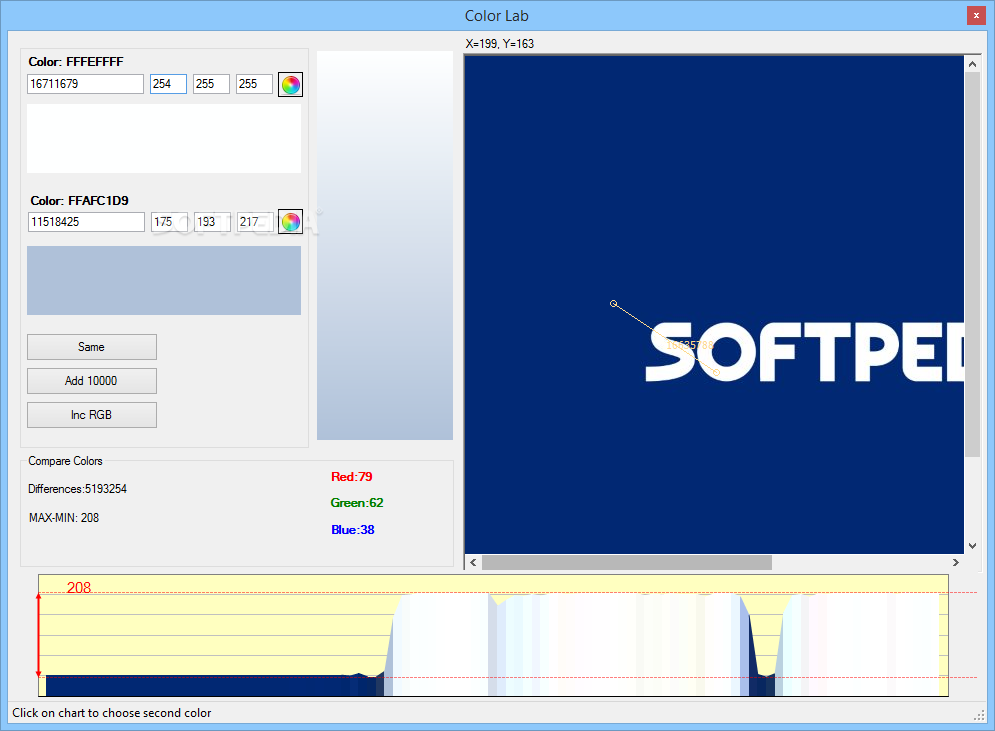This screenshot has width=995, height=731.
Task: Select the red value field showing 254
Action: pyautogui.click(x=168, y=84)
